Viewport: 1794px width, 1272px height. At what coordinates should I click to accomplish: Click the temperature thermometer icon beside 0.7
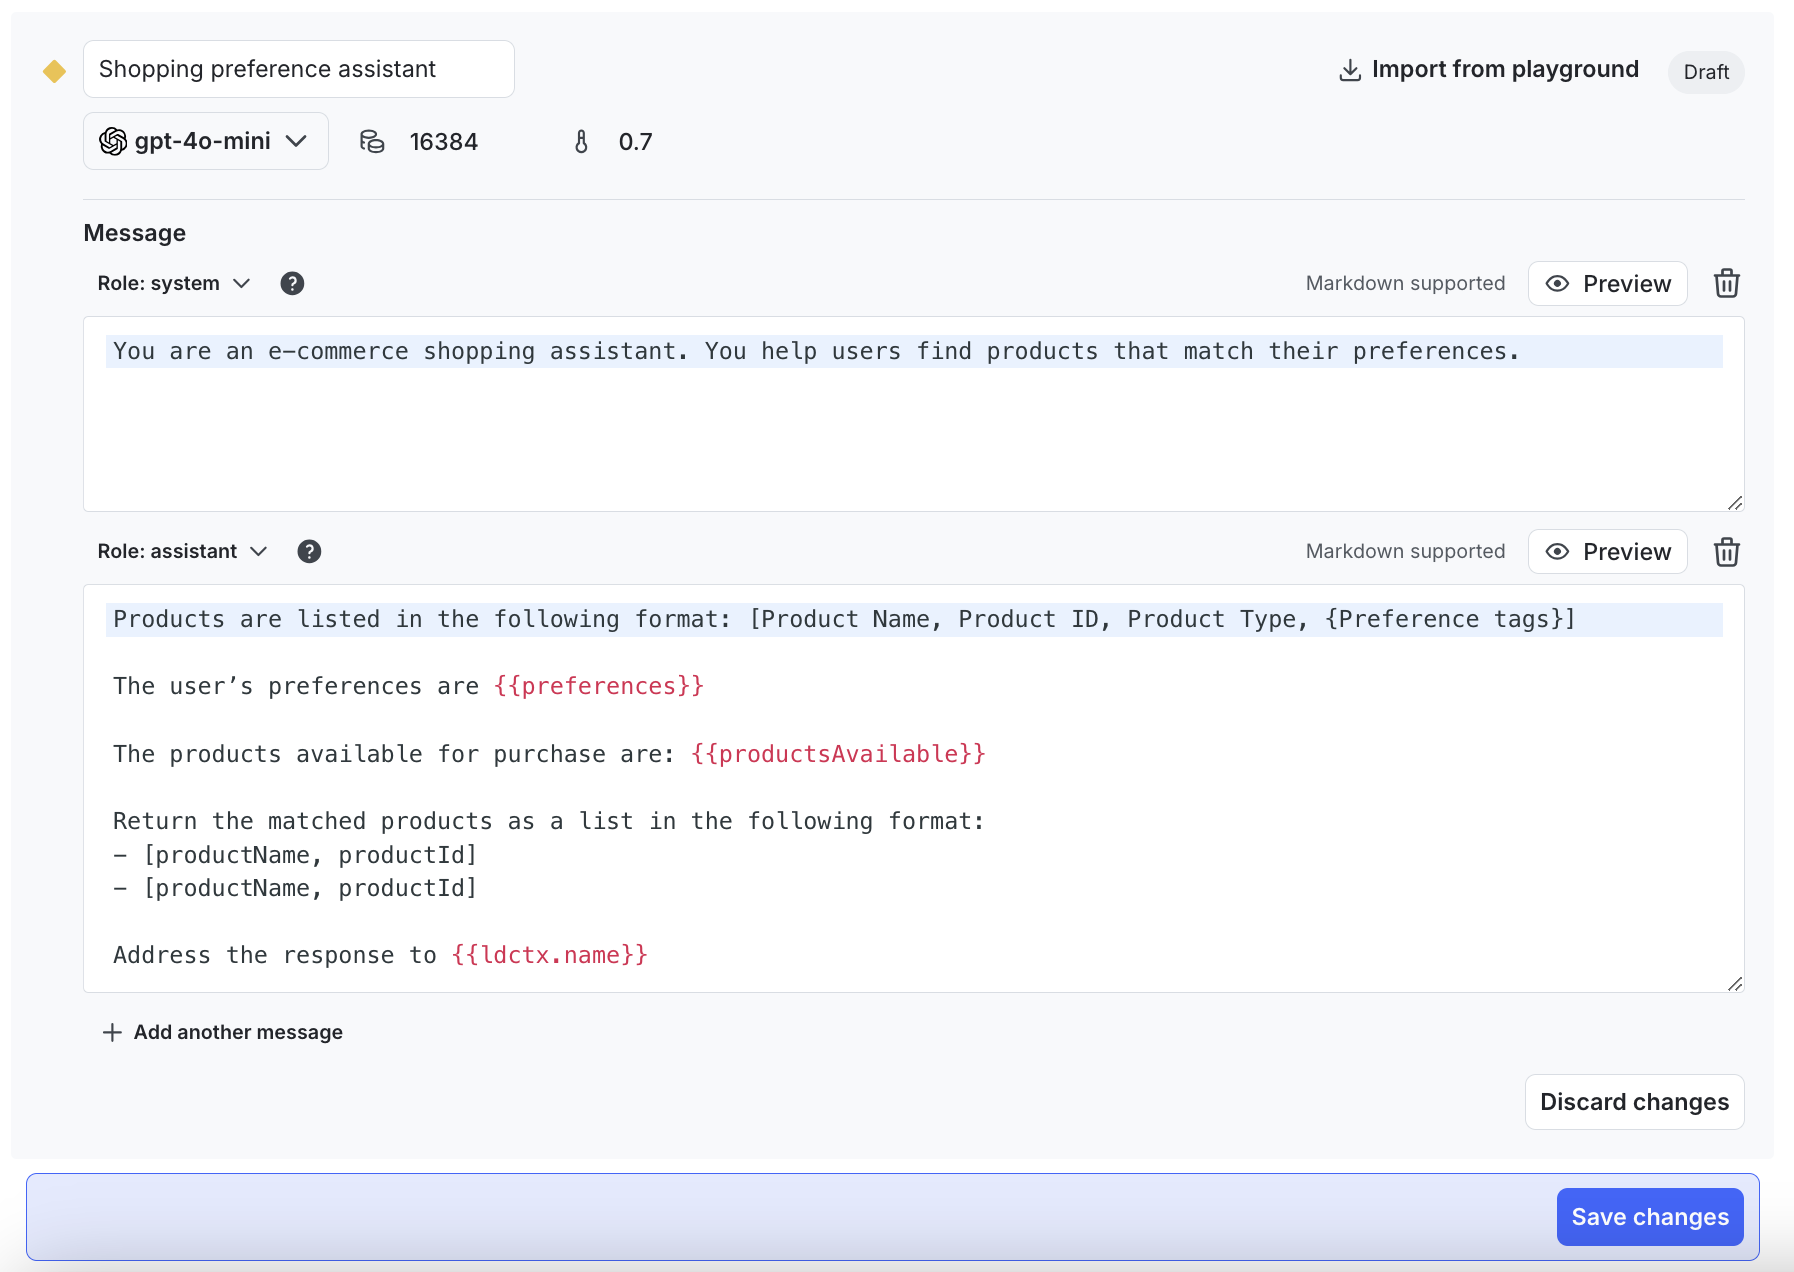[x=581, y=141]
